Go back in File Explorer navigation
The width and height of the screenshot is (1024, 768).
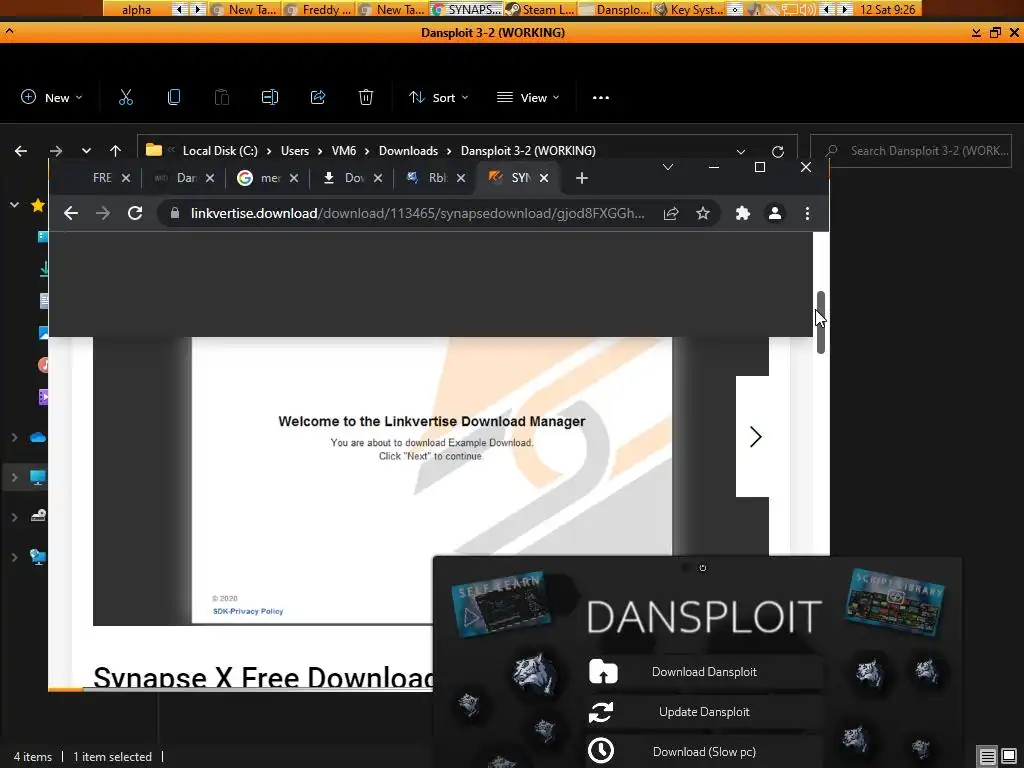coord(21,151)
